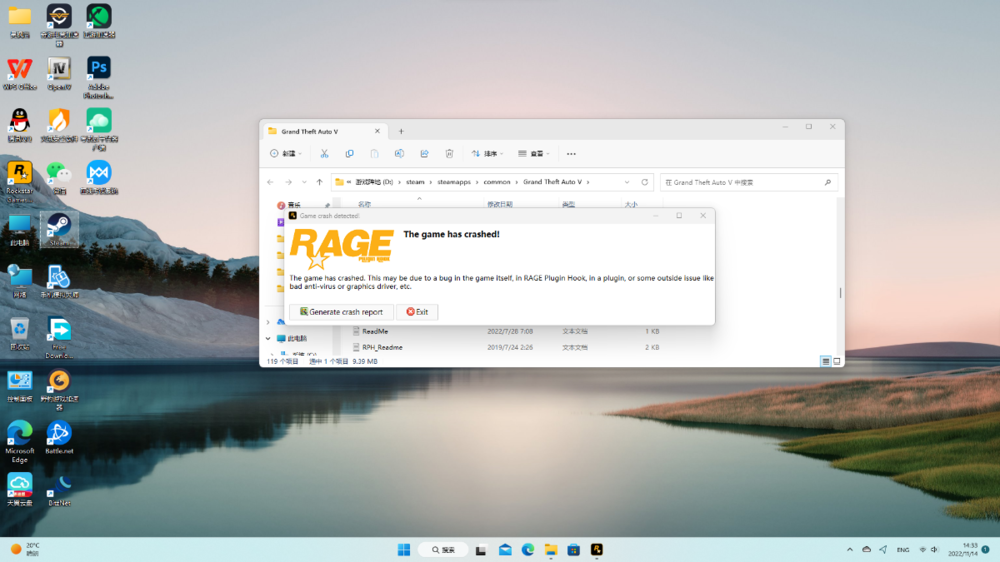Click the Delete trash icon in Explorer toolbar
The image size is (1000, 562).
[x=449, y=154]
